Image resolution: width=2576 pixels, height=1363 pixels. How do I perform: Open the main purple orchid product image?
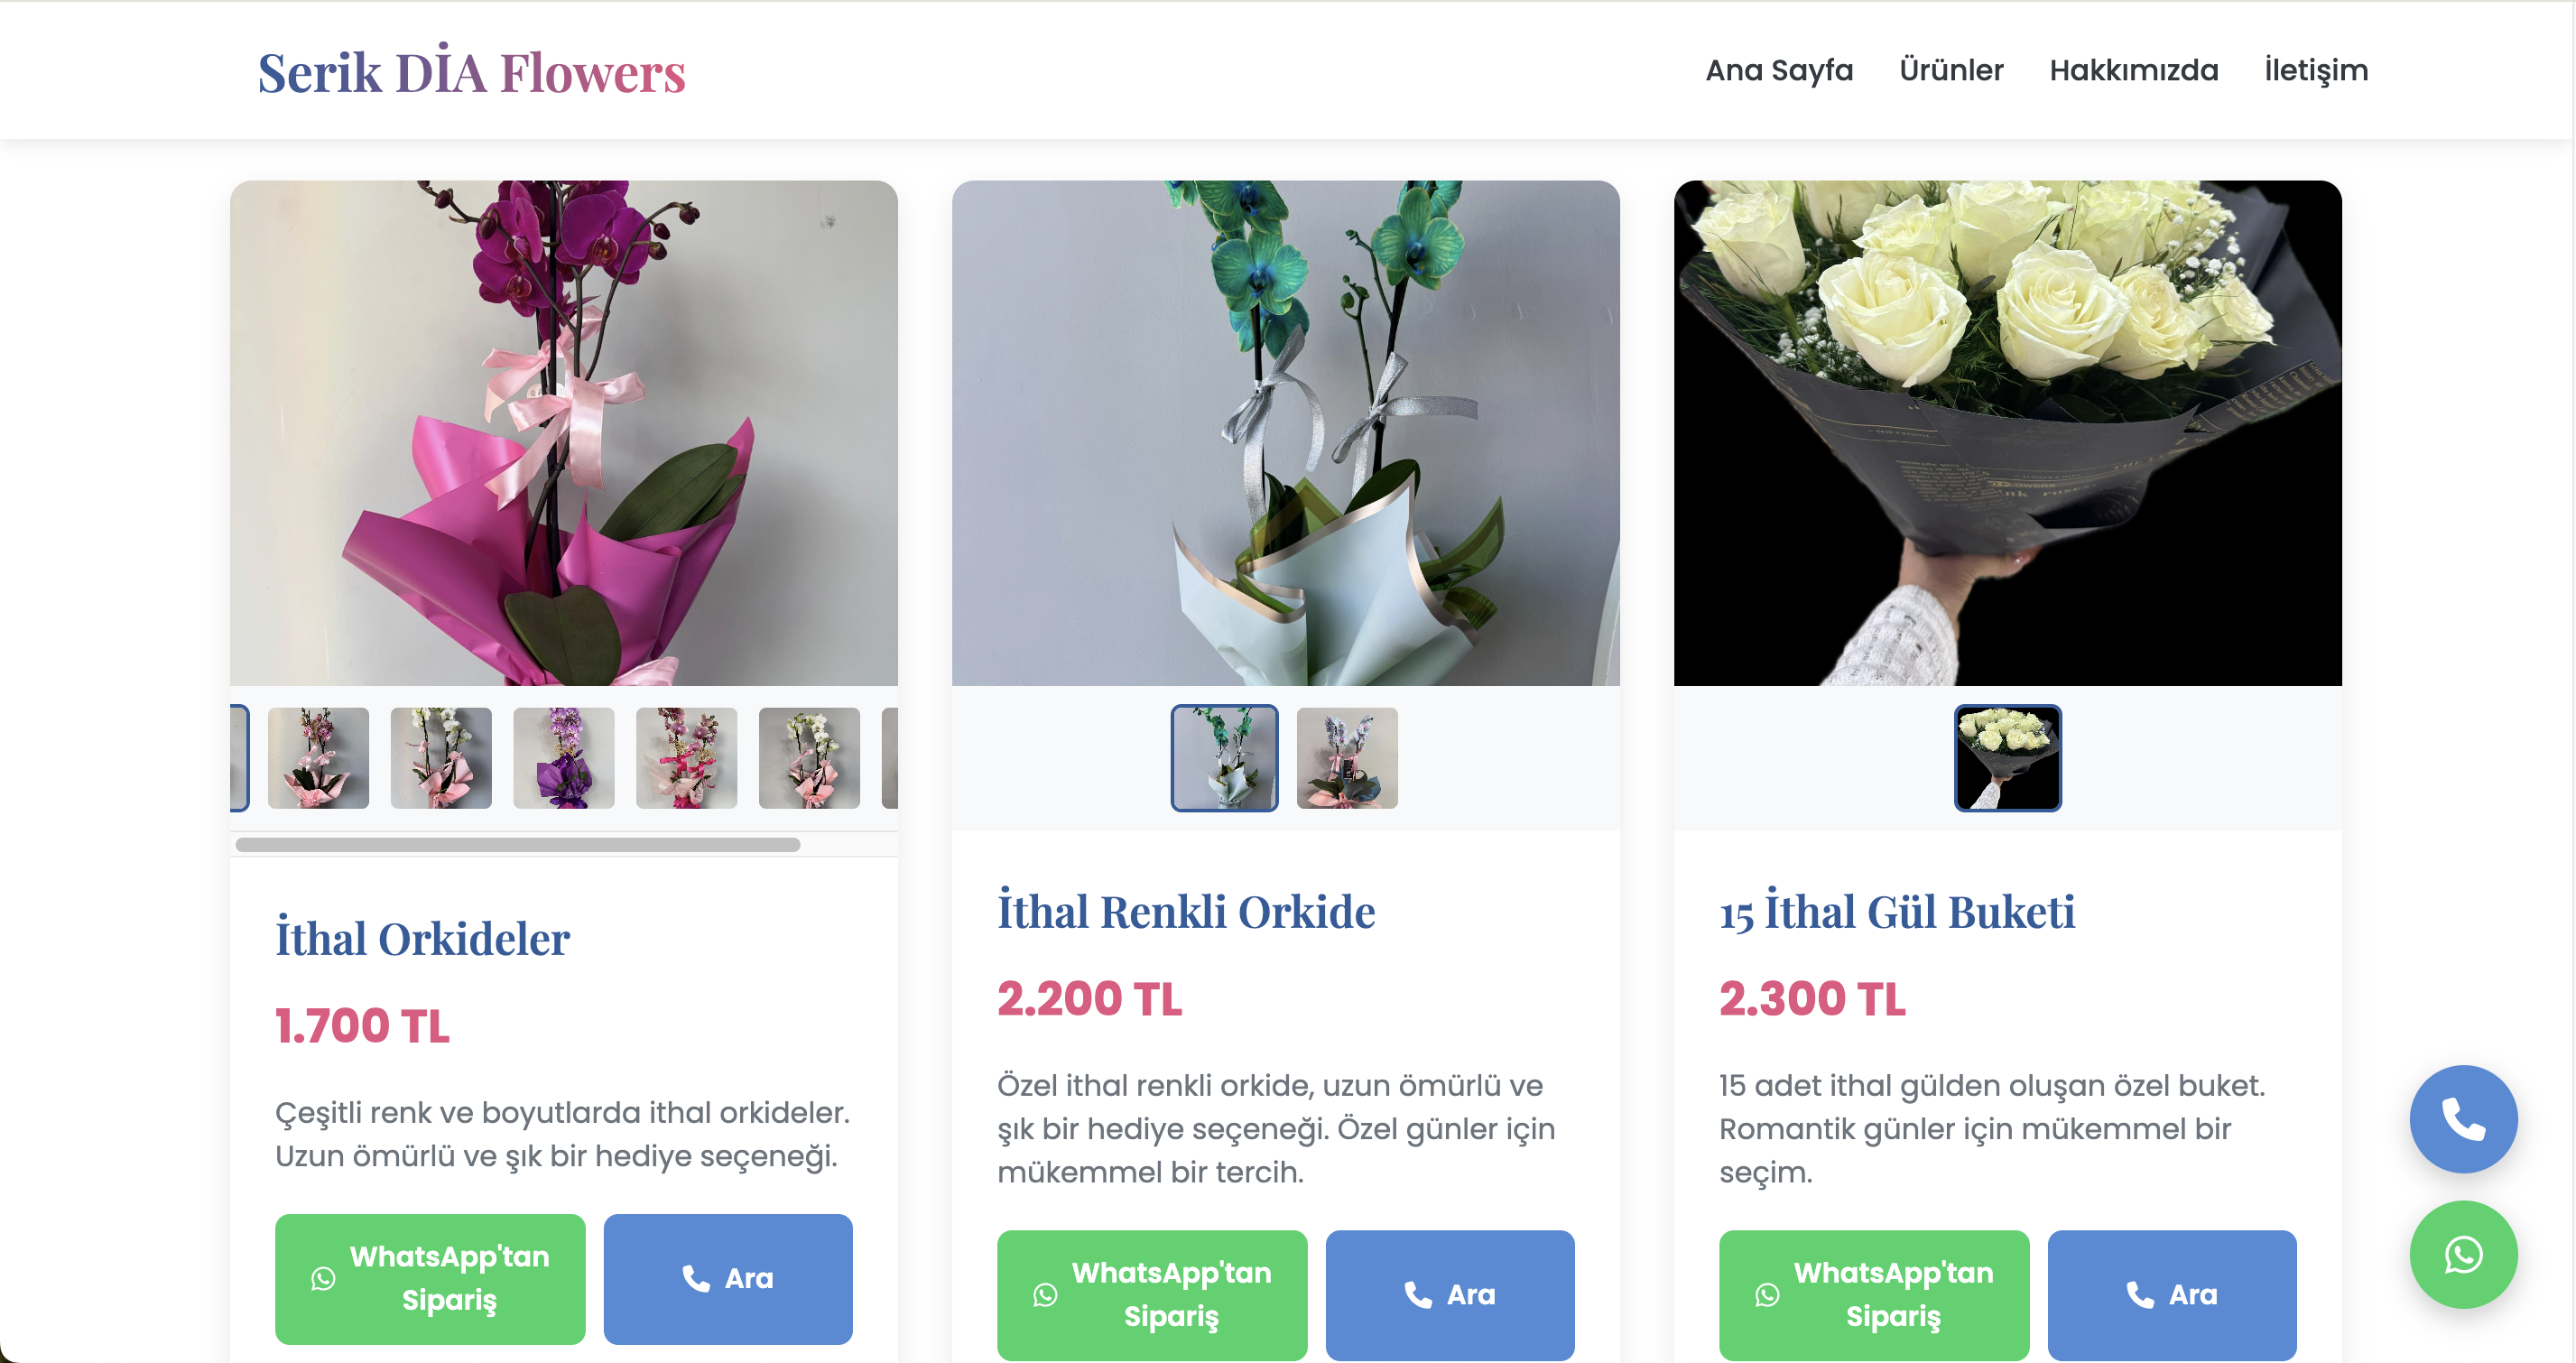click(564, 433)
